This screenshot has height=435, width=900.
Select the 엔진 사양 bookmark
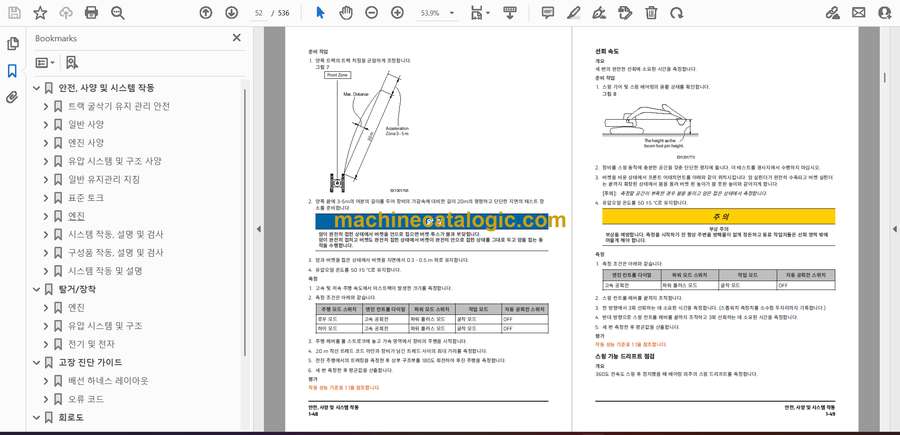(x=86, y=143)
